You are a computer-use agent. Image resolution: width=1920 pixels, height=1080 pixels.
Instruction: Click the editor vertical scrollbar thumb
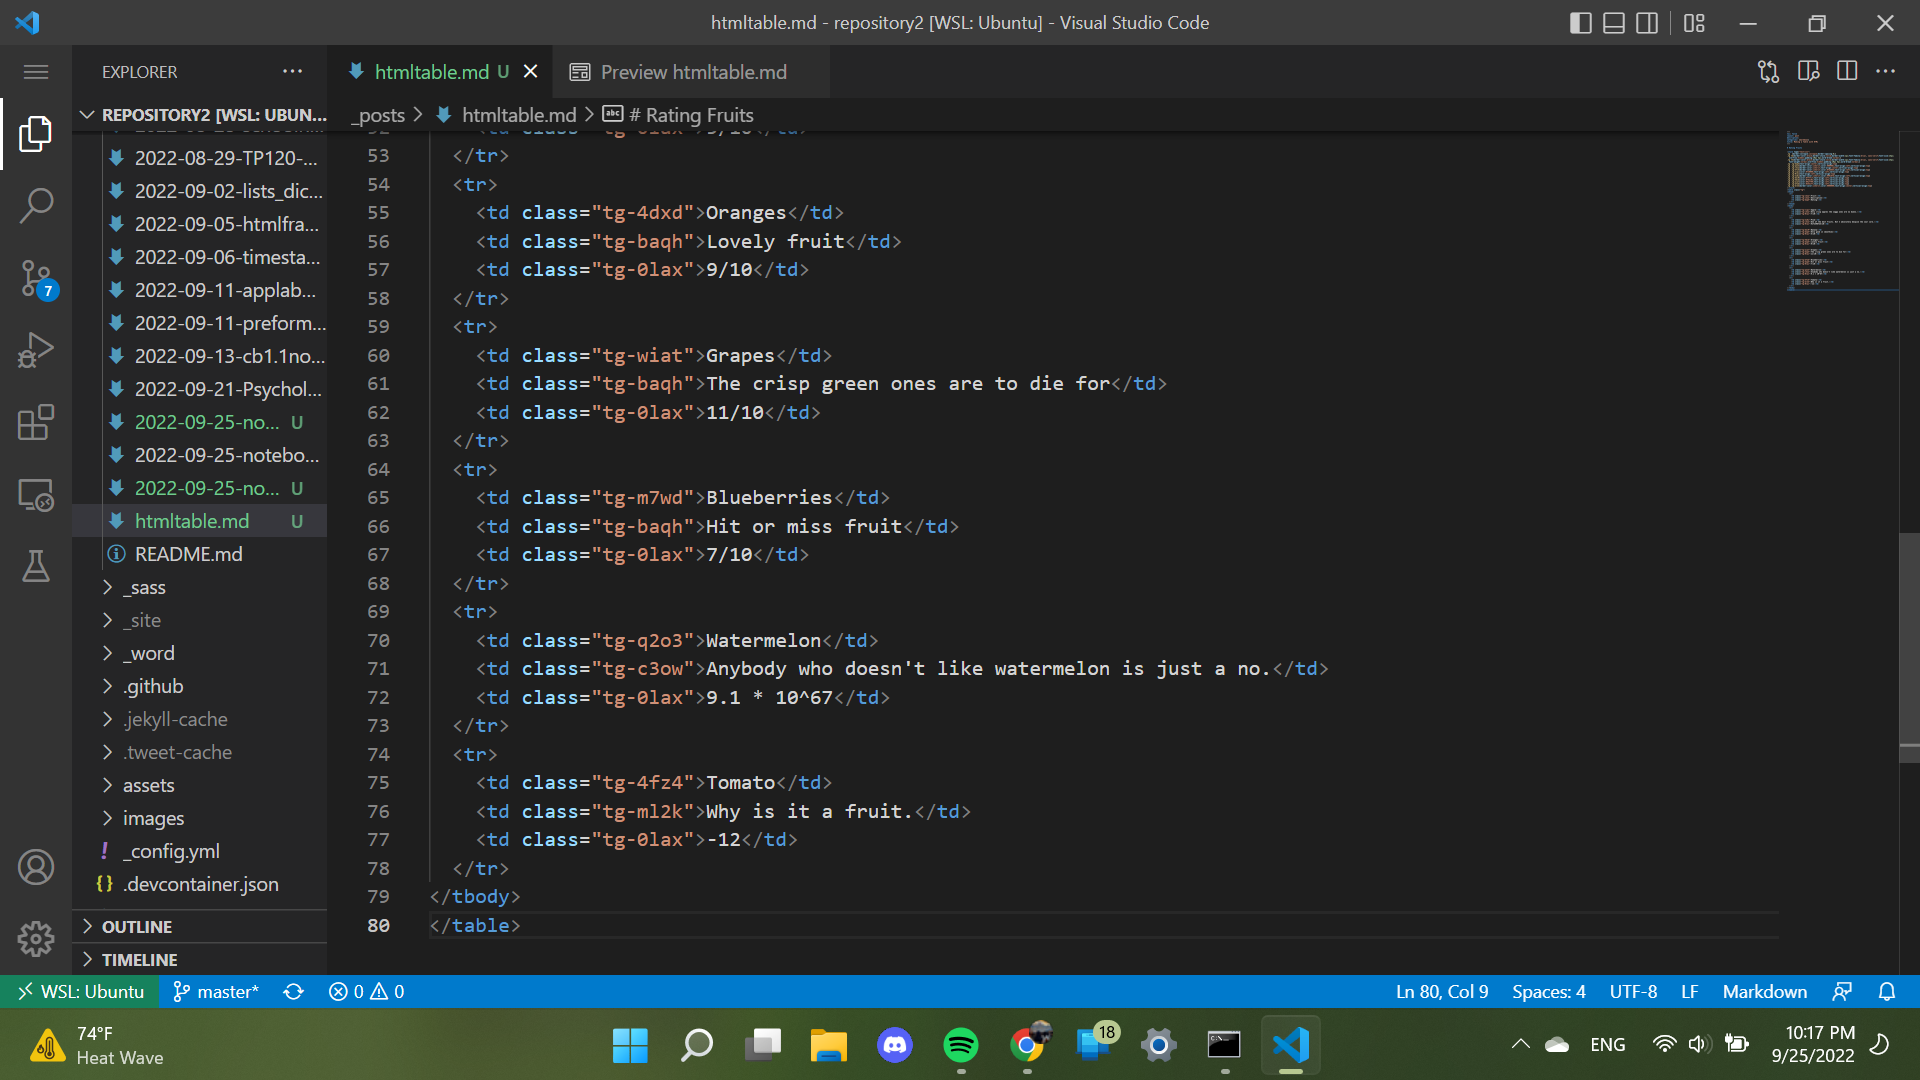(1909, 647)
